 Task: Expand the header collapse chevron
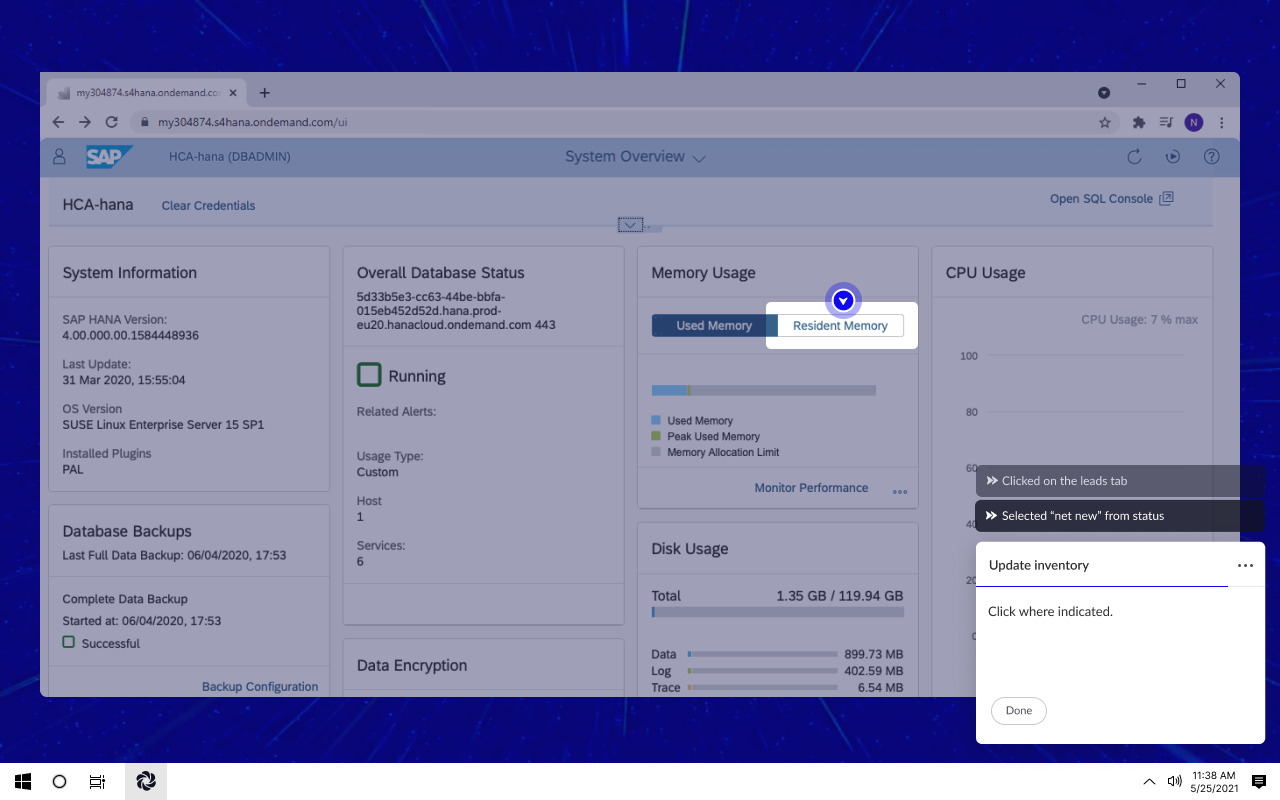(629, 225)
